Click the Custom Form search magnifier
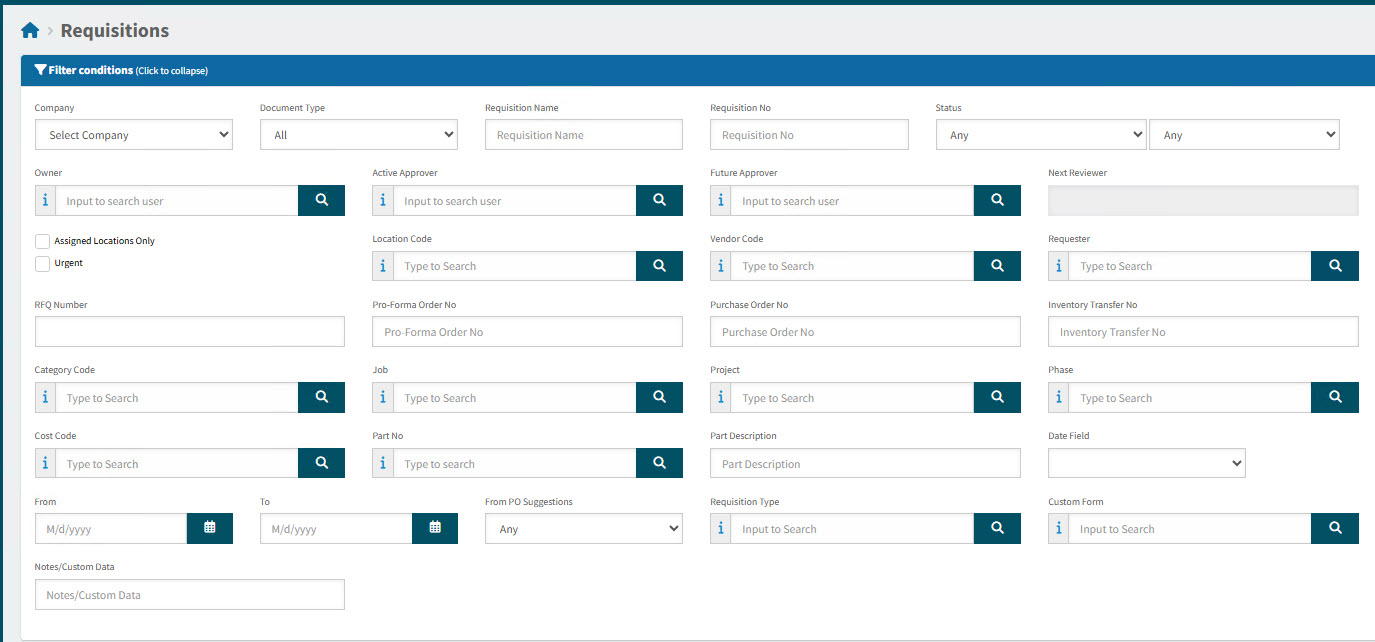This screenshot has height=642, width=1375. [x=1334, y=528]
